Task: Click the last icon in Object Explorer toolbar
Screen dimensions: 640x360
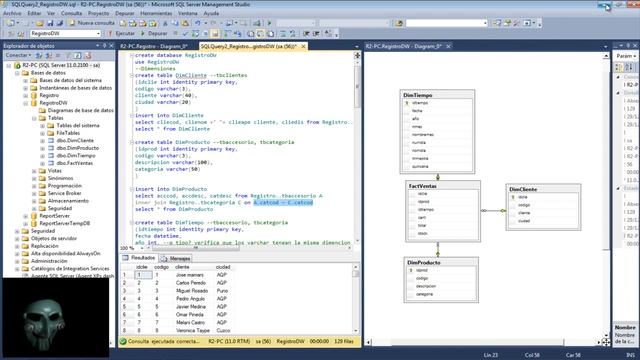Action: 88,55
